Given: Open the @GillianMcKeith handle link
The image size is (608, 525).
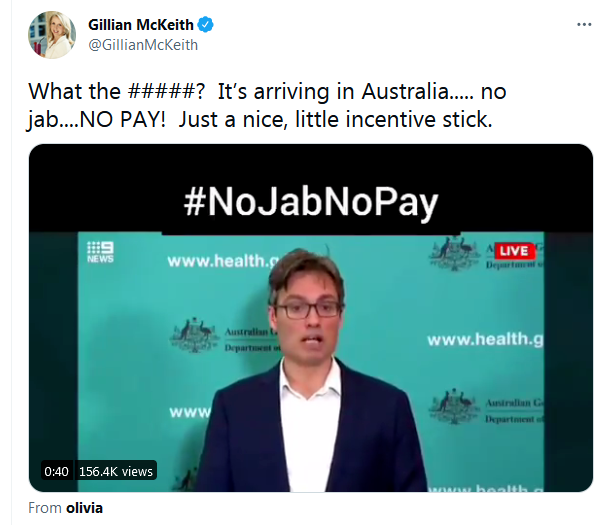Looking at the screenshot, I should pos(143,45).
